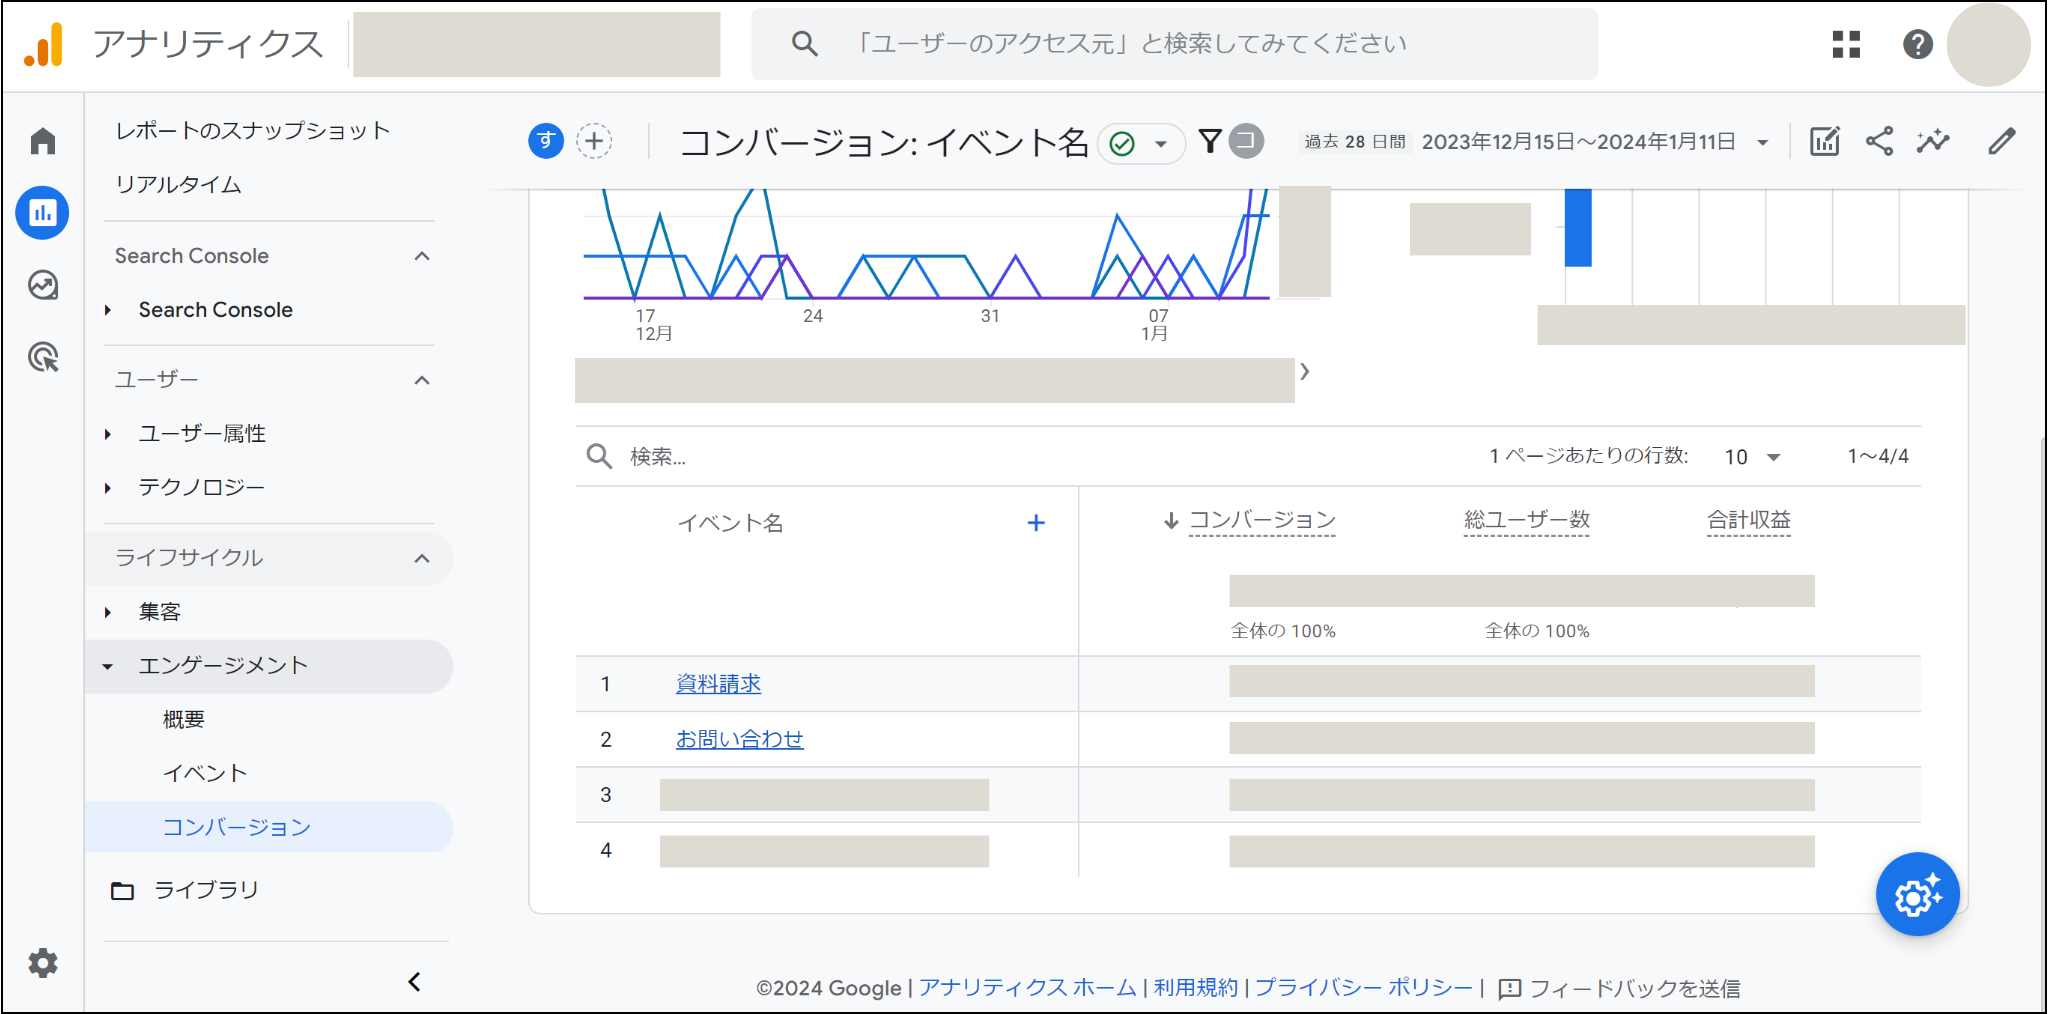Screen dimensions: 2048x1014
Task: Collapse the ライフサイクル section
Action: pos(422,558)
